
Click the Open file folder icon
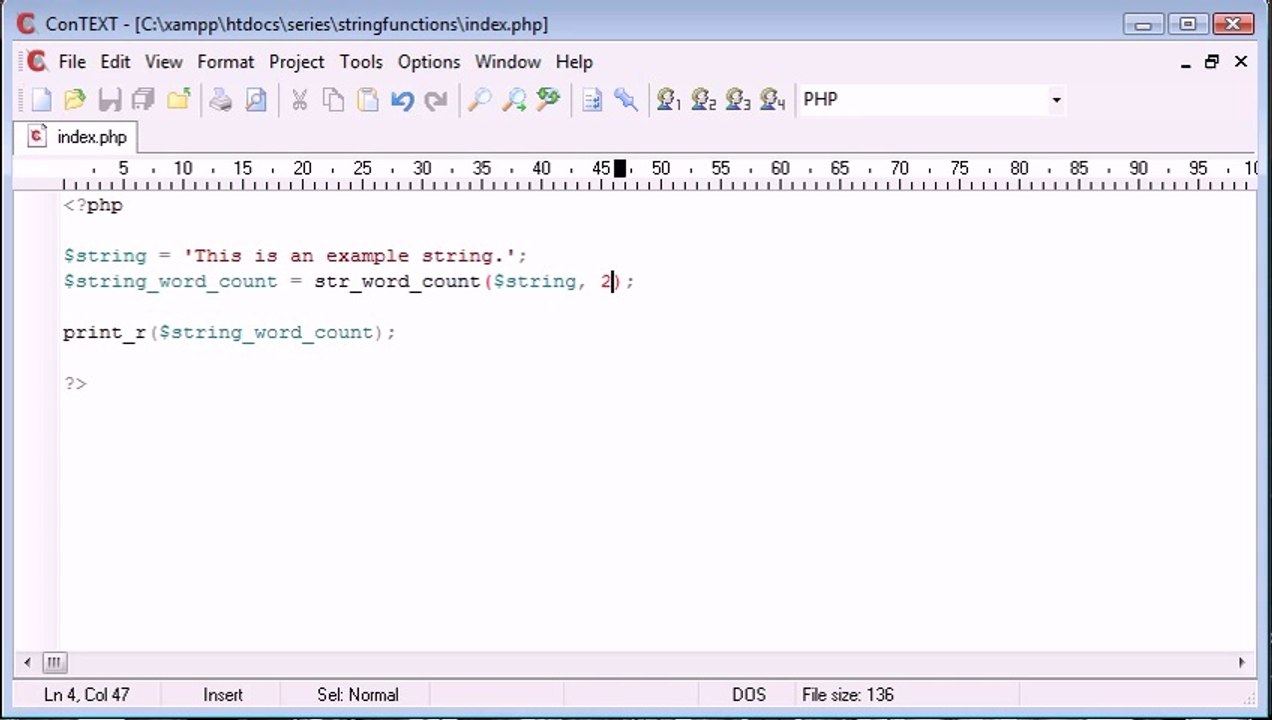tap(75, 99)
